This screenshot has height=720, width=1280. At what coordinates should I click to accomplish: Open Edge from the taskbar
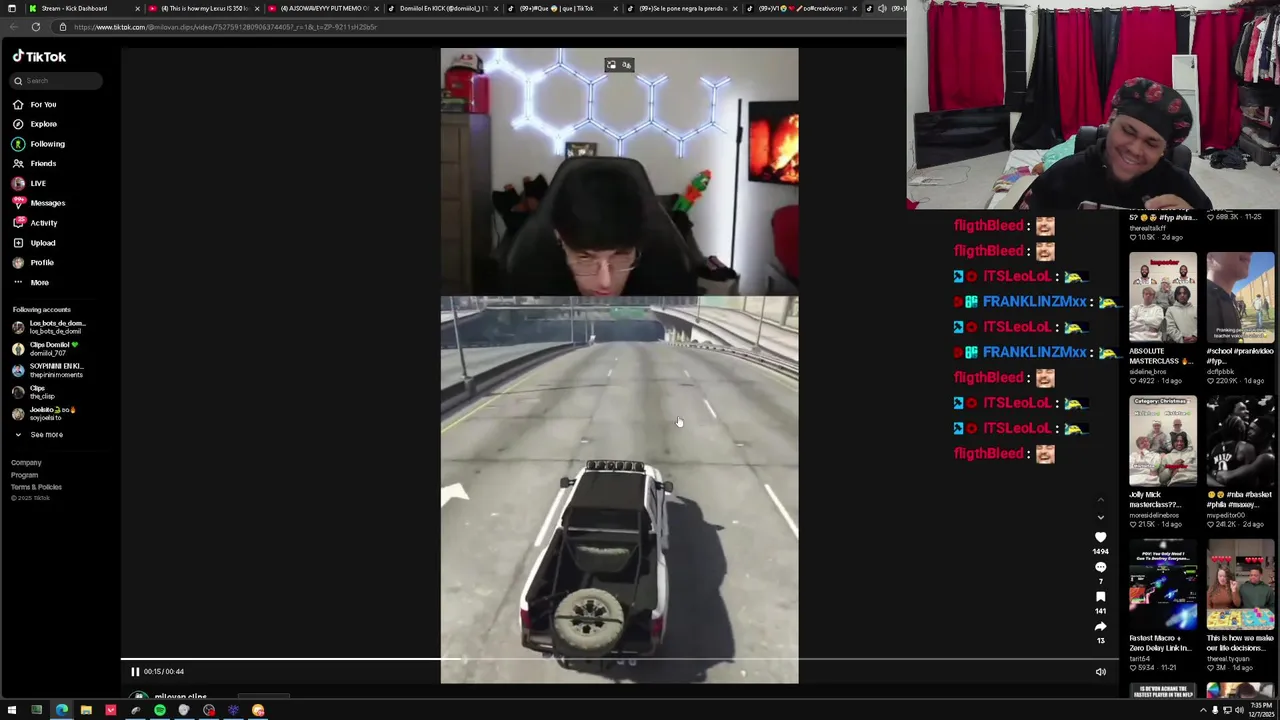pyautogui.click(x=62, y=711)
